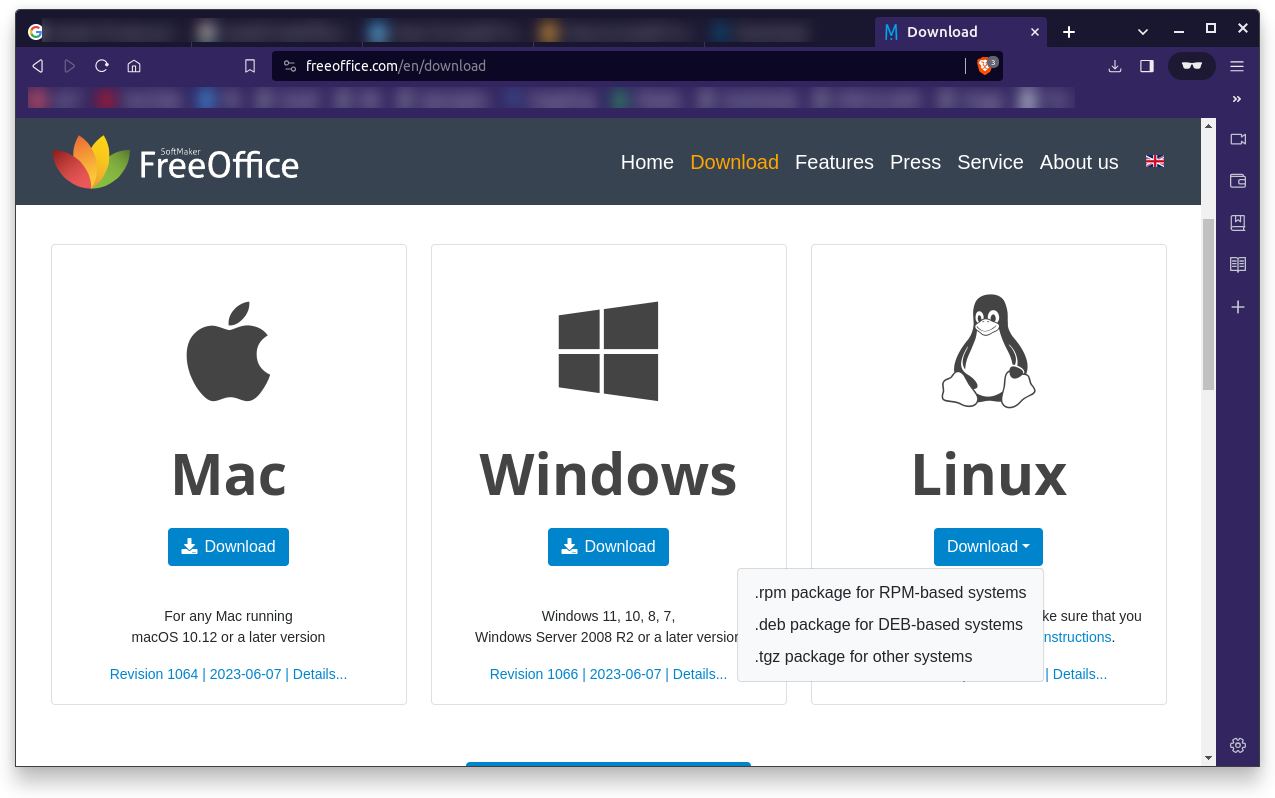1275x798 pixels.
Task: Click the Brave Shields icon in the address bar
Action: point(985,66)
